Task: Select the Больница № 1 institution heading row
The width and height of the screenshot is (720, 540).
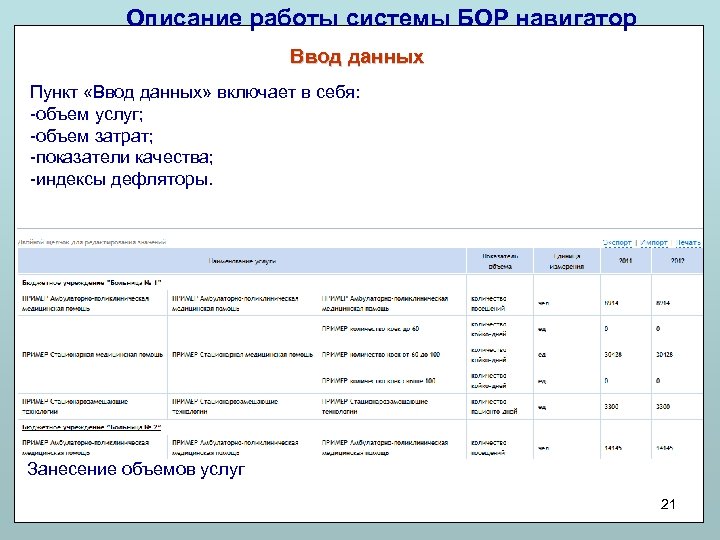Action: pyautogui.click(x=92, y=282)
